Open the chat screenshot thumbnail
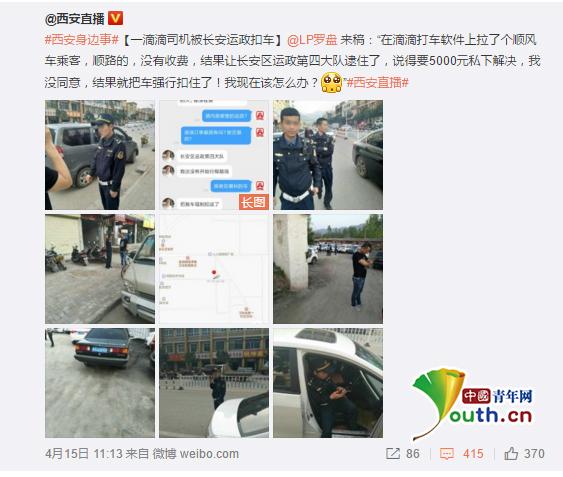This screenshot has width=563, height=477. point(214,155)
